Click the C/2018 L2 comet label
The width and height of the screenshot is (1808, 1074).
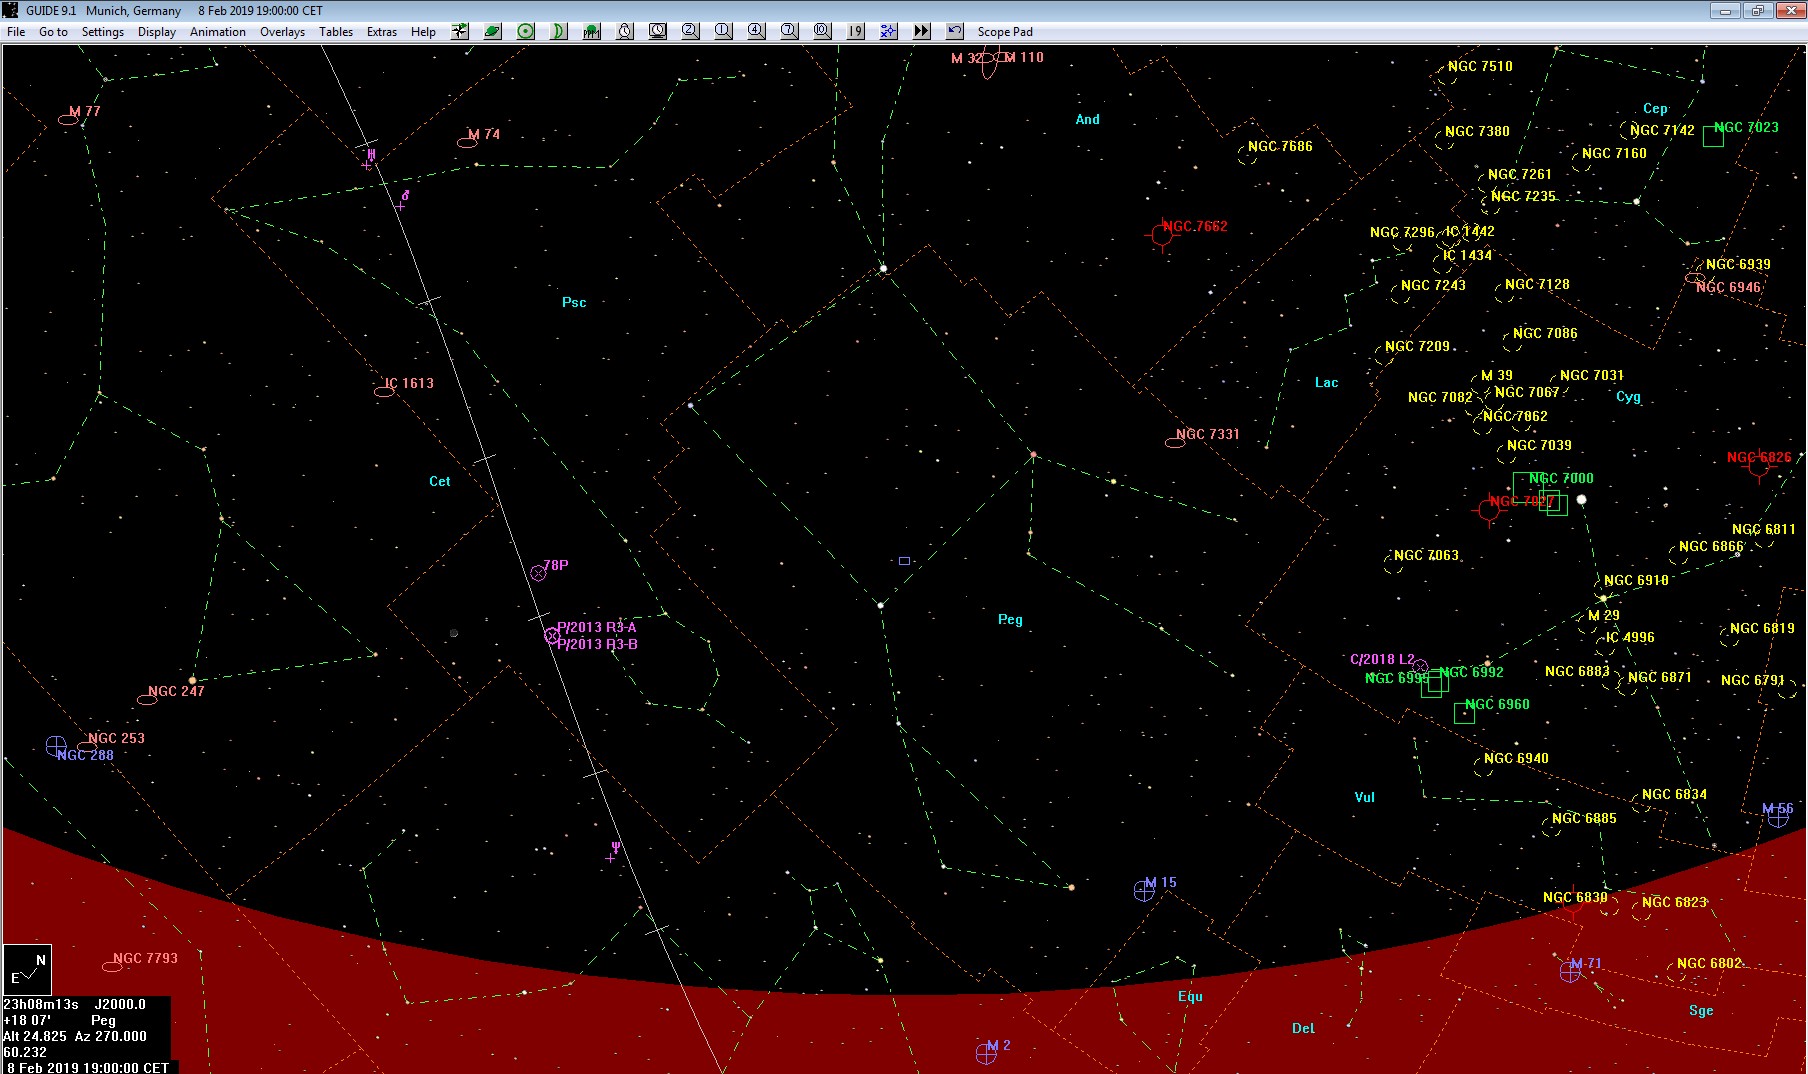pos(1382,659)
